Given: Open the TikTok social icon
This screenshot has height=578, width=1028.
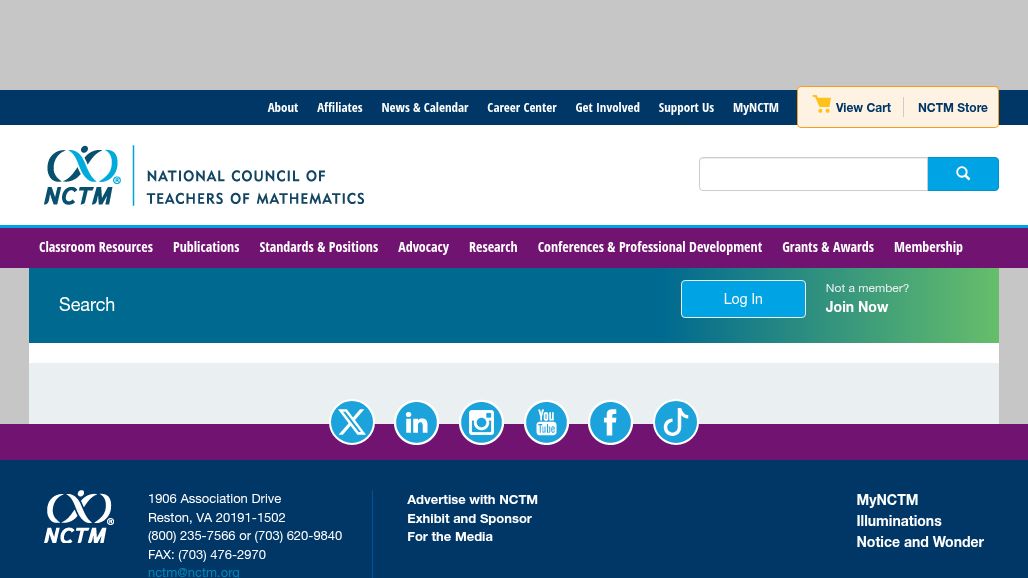Looking at the screenshot, I should [x=675, y=423].
